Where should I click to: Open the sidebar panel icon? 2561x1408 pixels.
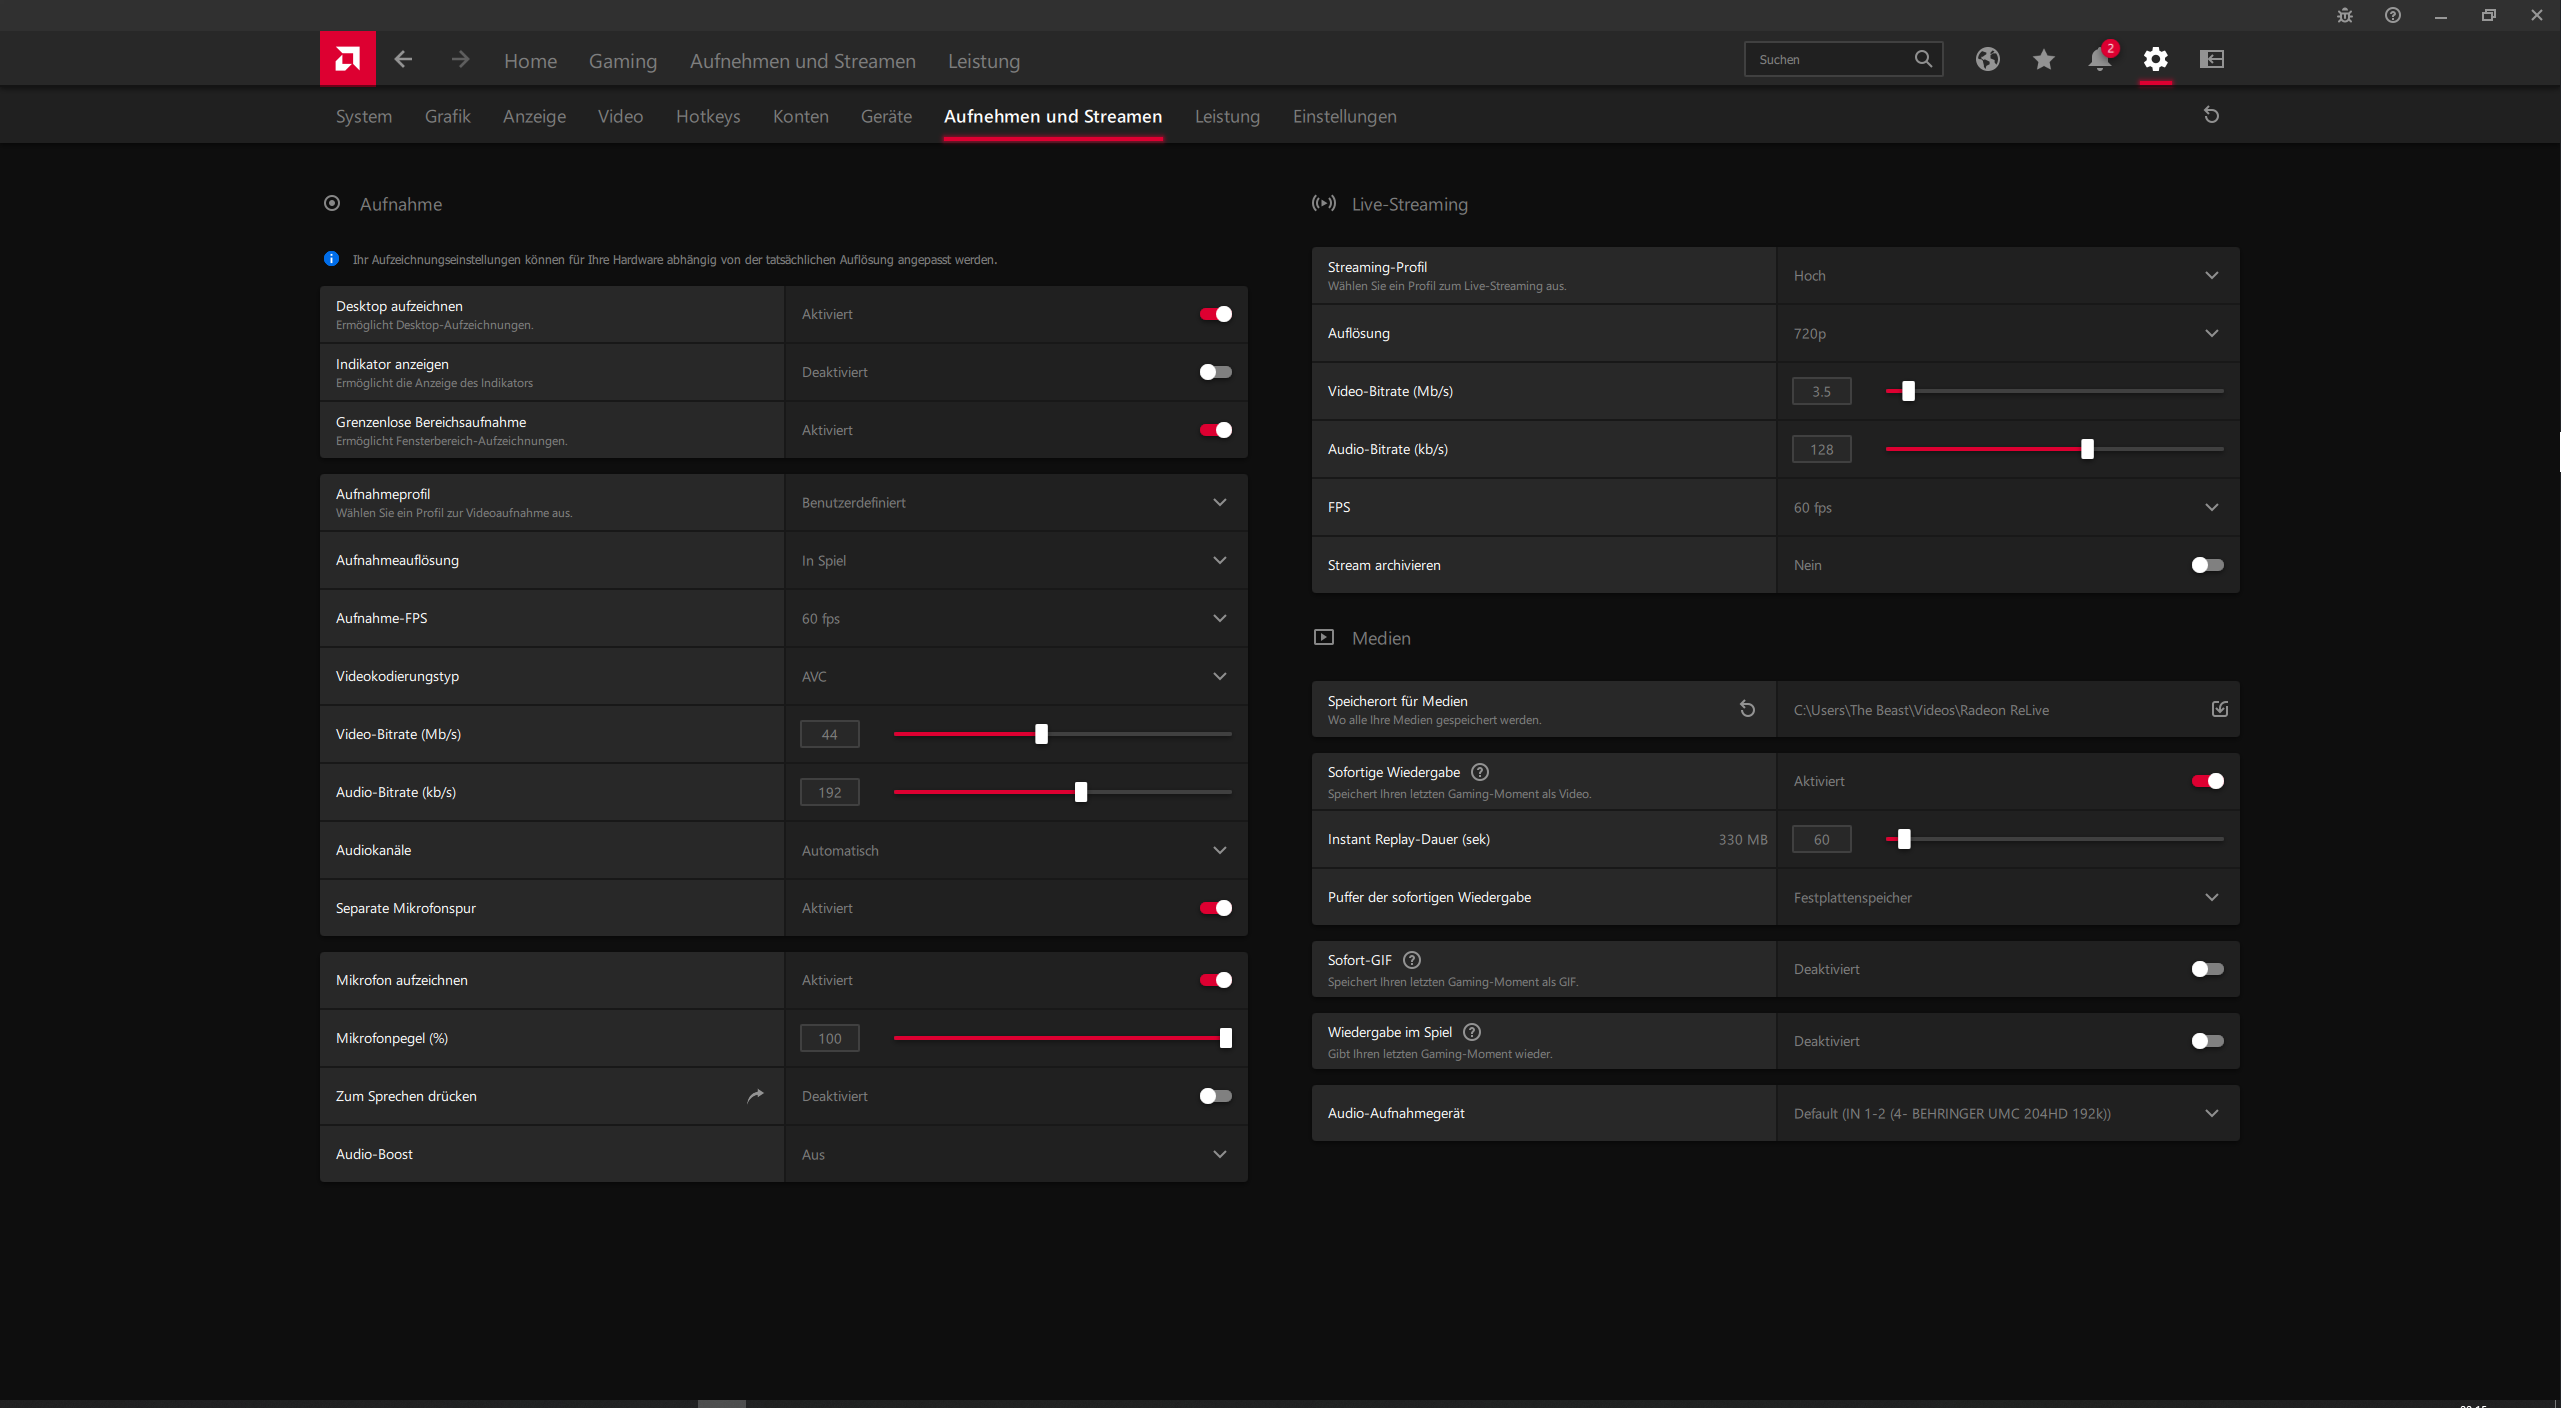2211,60
